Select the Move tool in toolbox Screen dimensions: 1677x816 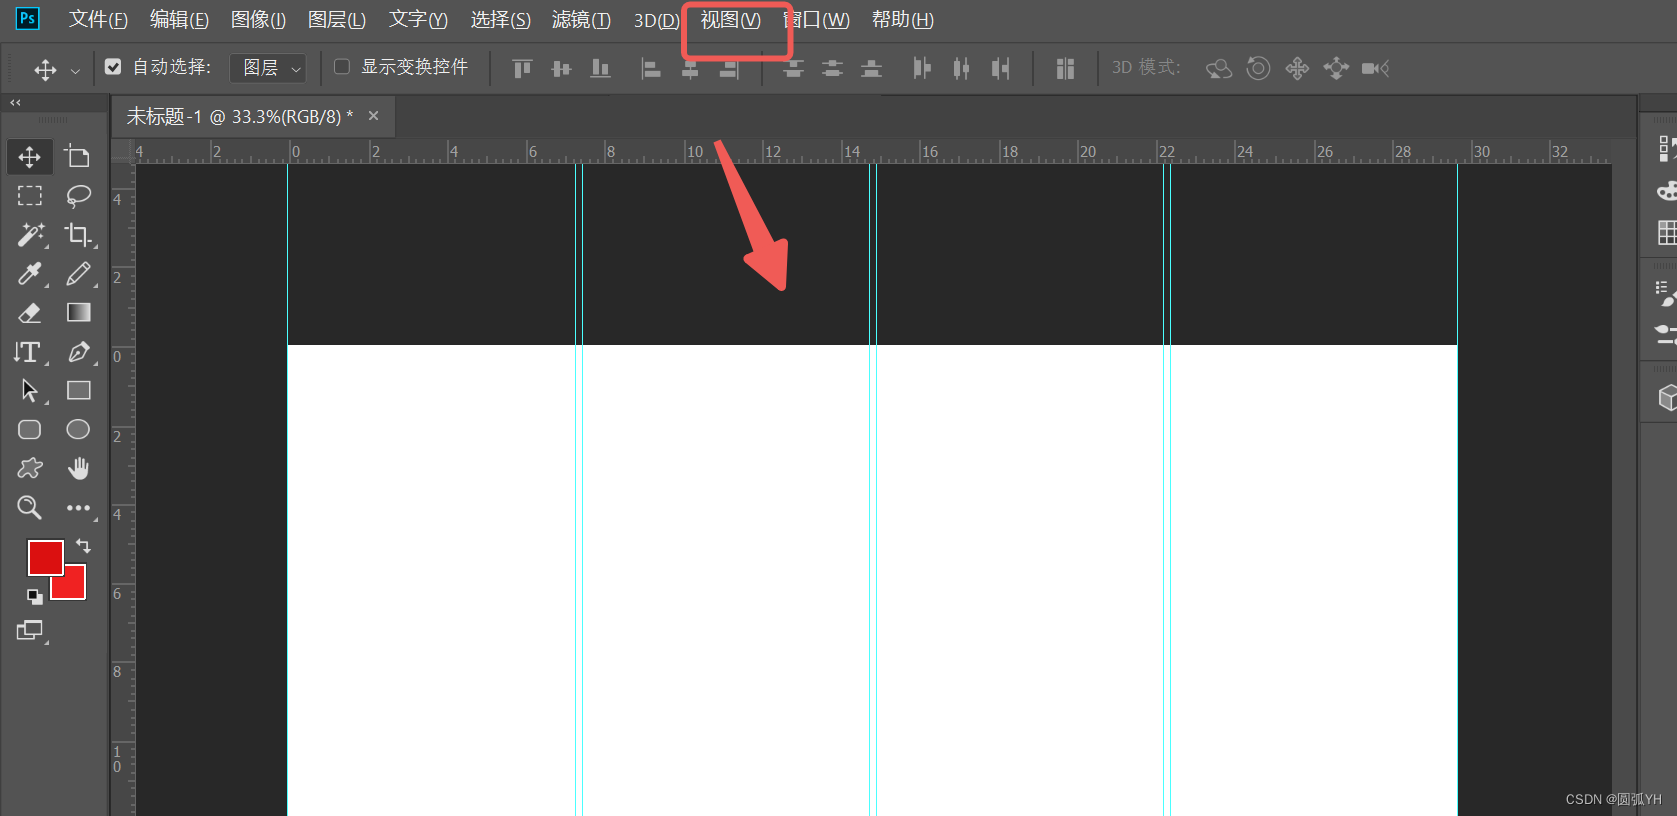coord(30,157)
